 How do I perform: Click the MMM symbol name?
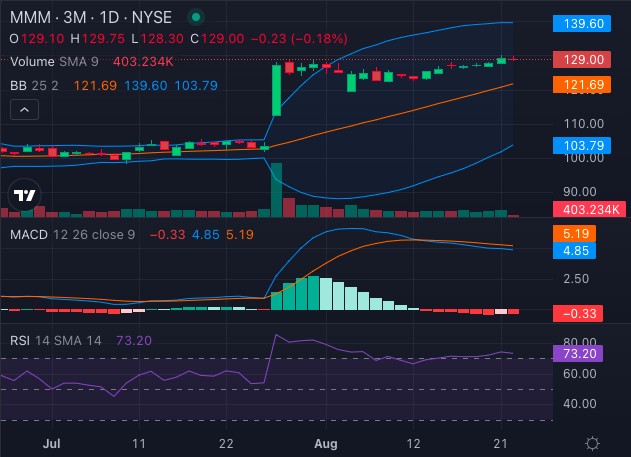click(31, 17)
